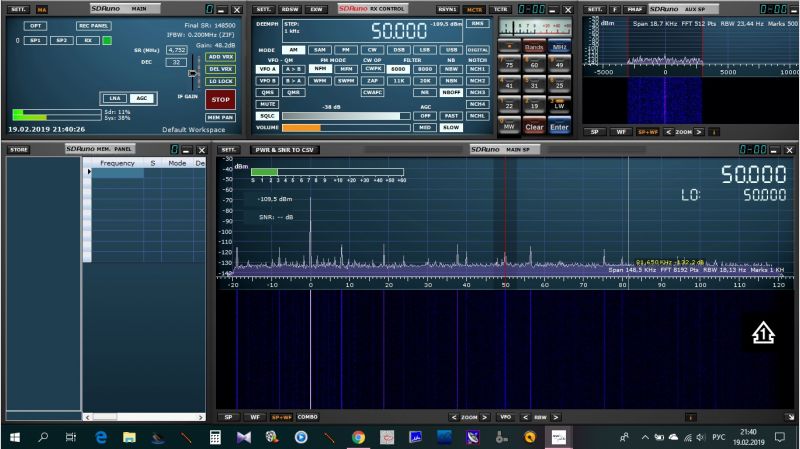
Task: Click the home arrow icon on the waterfall
Action: [763, 333]
